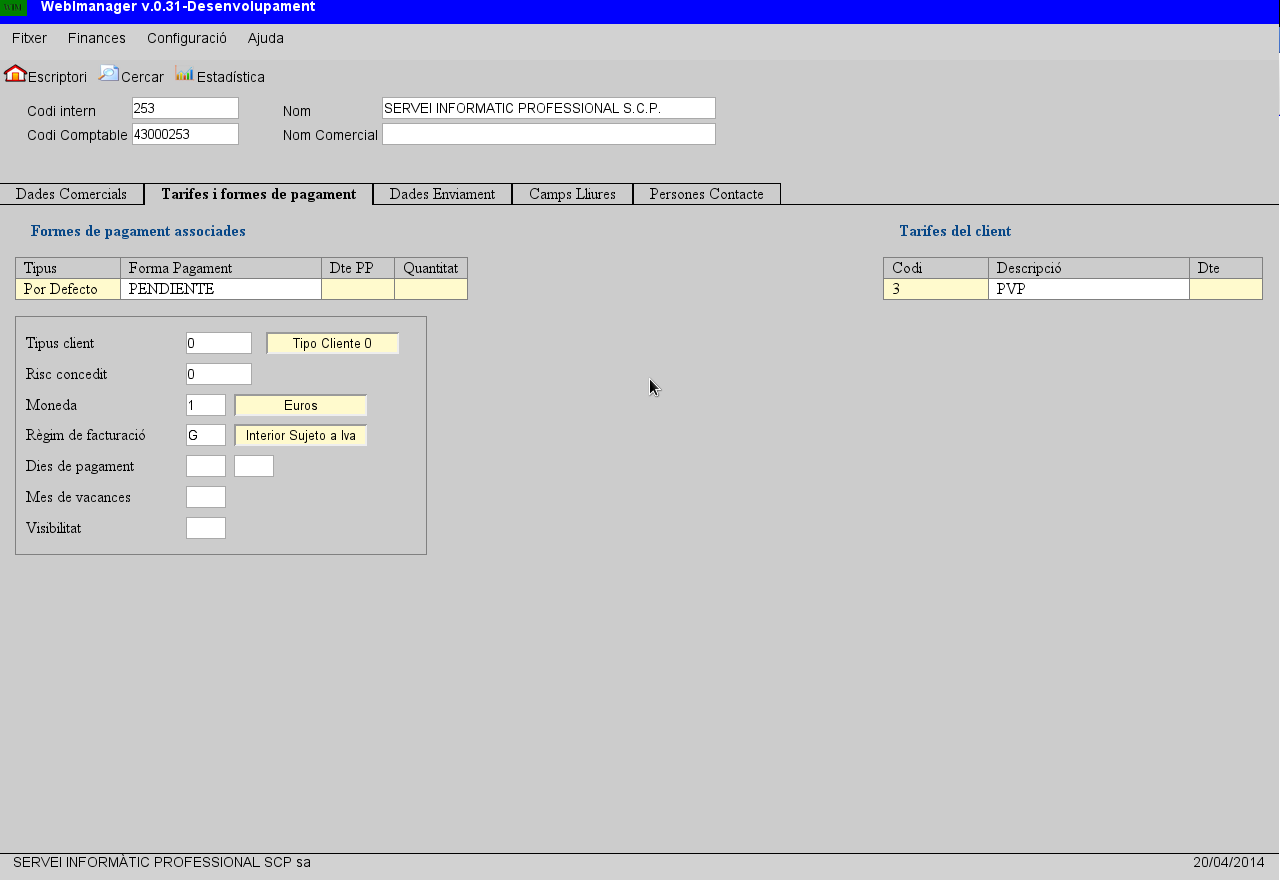Click the Cercar search icon

[x=131, y=75]
